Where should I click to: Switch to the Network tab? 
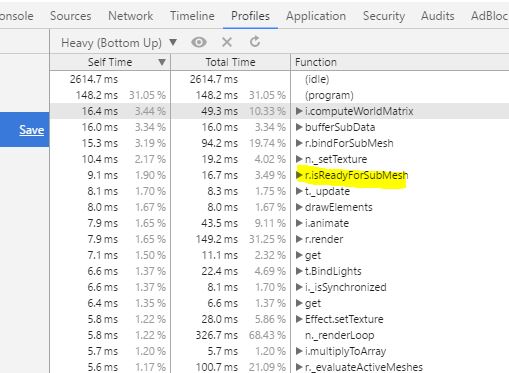[x=131, y=16]
